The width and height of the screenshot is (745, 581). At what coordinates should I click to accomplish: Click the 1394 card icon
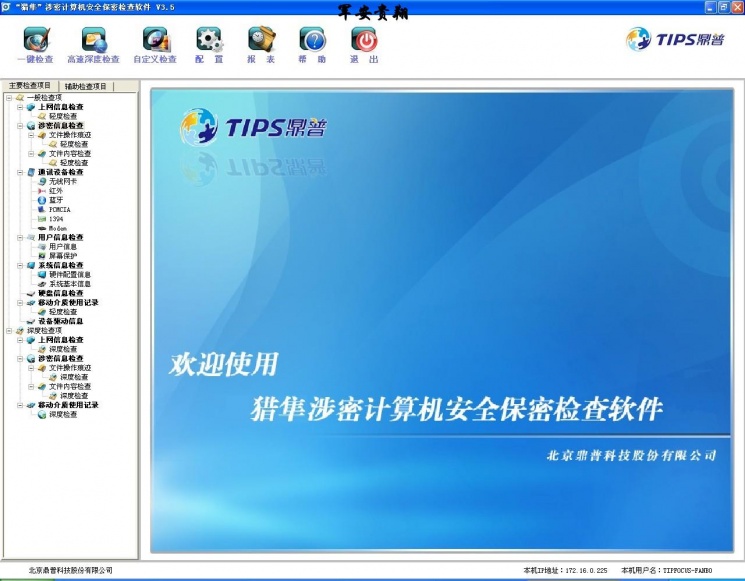point(42,219)
